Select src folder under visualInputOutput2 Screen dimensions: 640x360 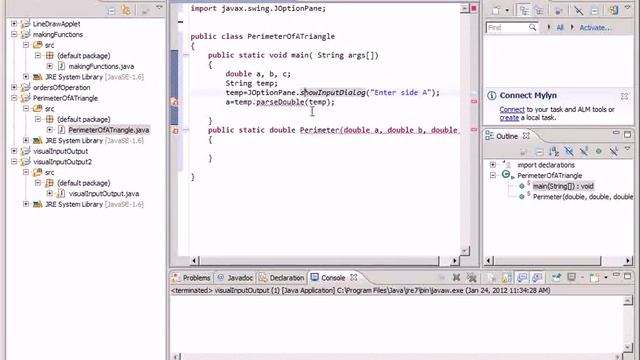(x=49, y=172)
